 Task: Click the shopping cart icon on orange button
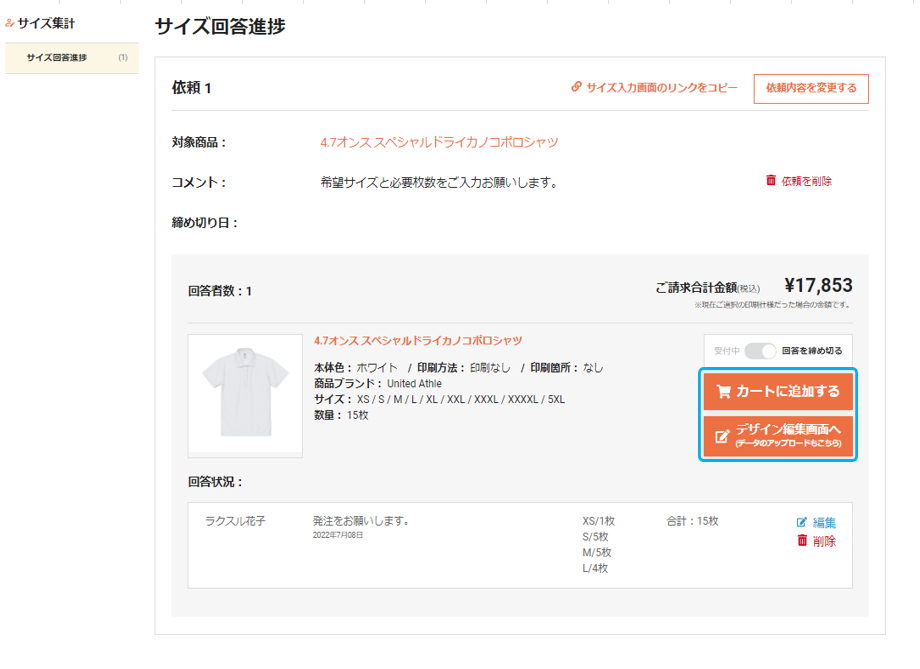point(724,391)
